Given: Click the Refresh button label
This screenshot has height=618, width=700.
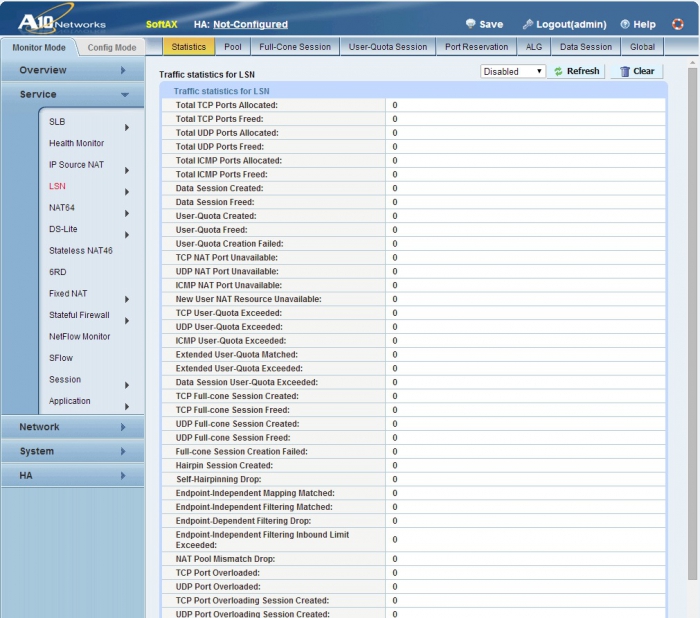Looking at the screenshot, I should point(583,71).
